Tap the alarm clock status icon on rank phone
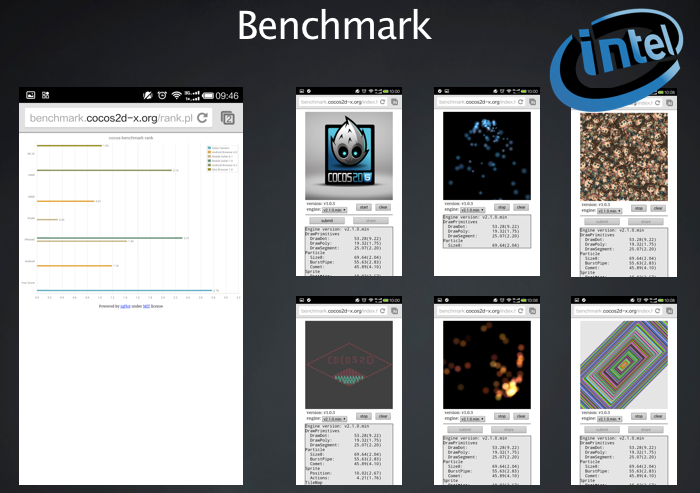 162,95
